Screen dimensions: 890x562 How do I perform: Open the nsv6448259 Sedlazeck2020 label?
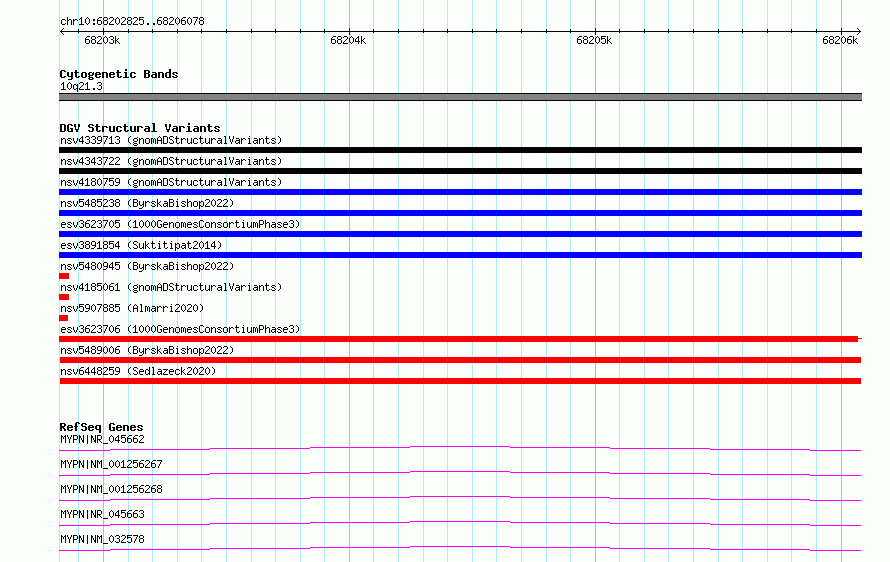[x=138, y=371]
